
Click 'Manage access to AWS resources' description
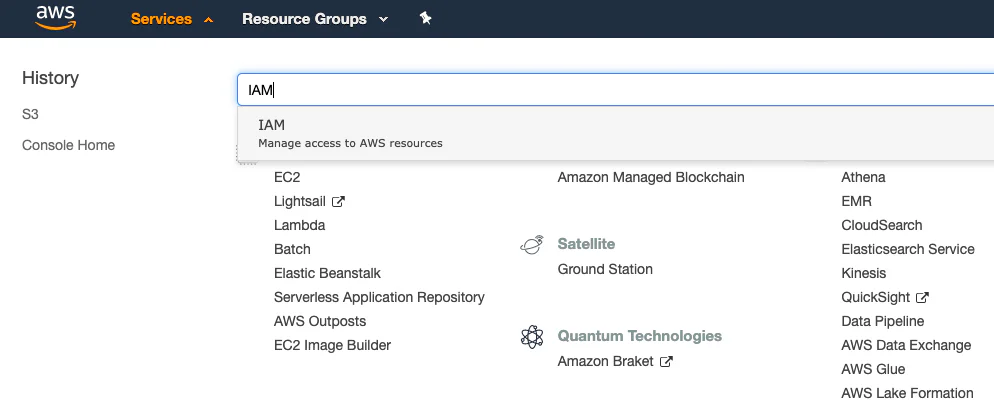point(351,143)
